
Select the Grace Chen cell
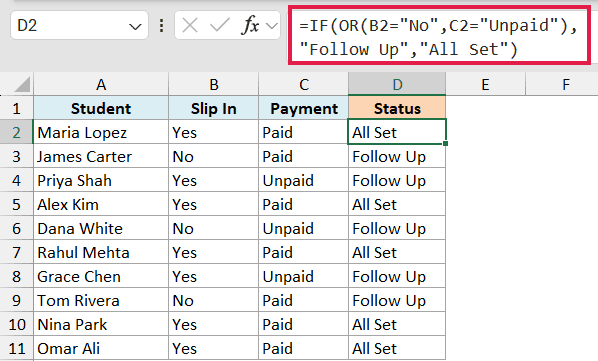pyautogui.click(x=101, y=276)
